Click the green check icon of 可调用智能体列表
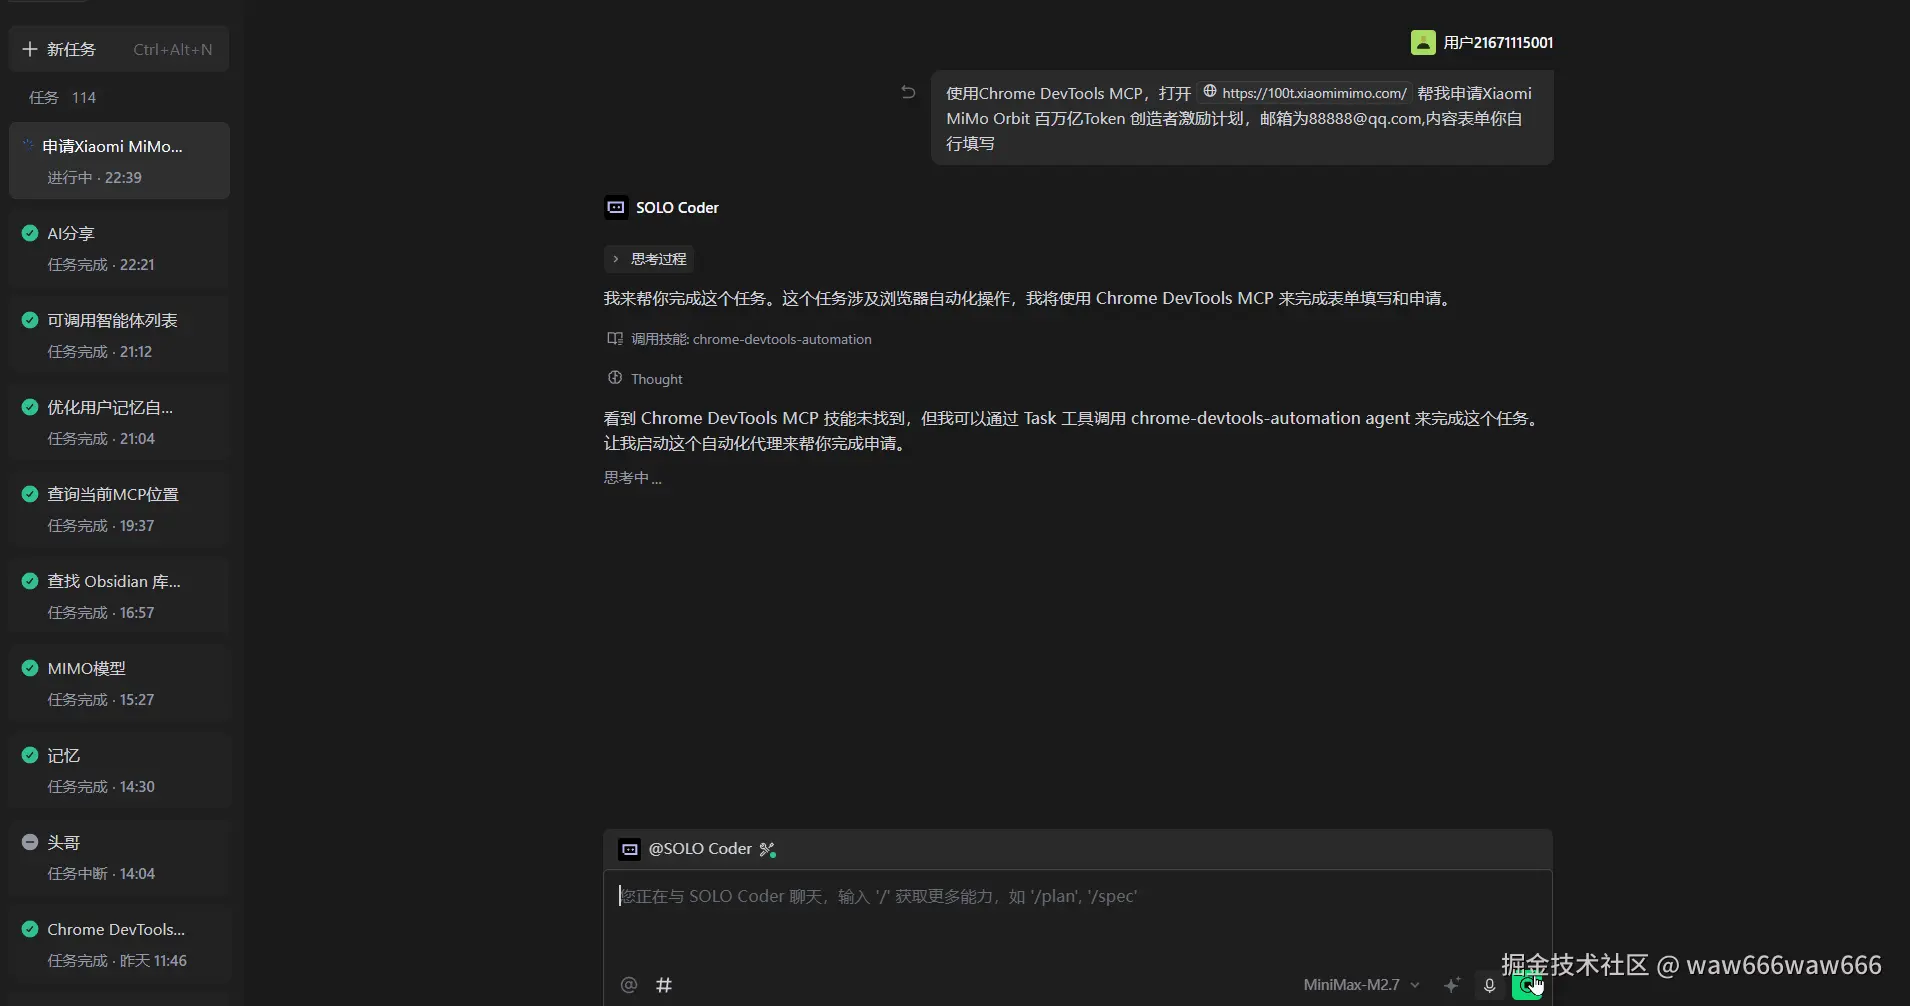 [x=30, y=320]
